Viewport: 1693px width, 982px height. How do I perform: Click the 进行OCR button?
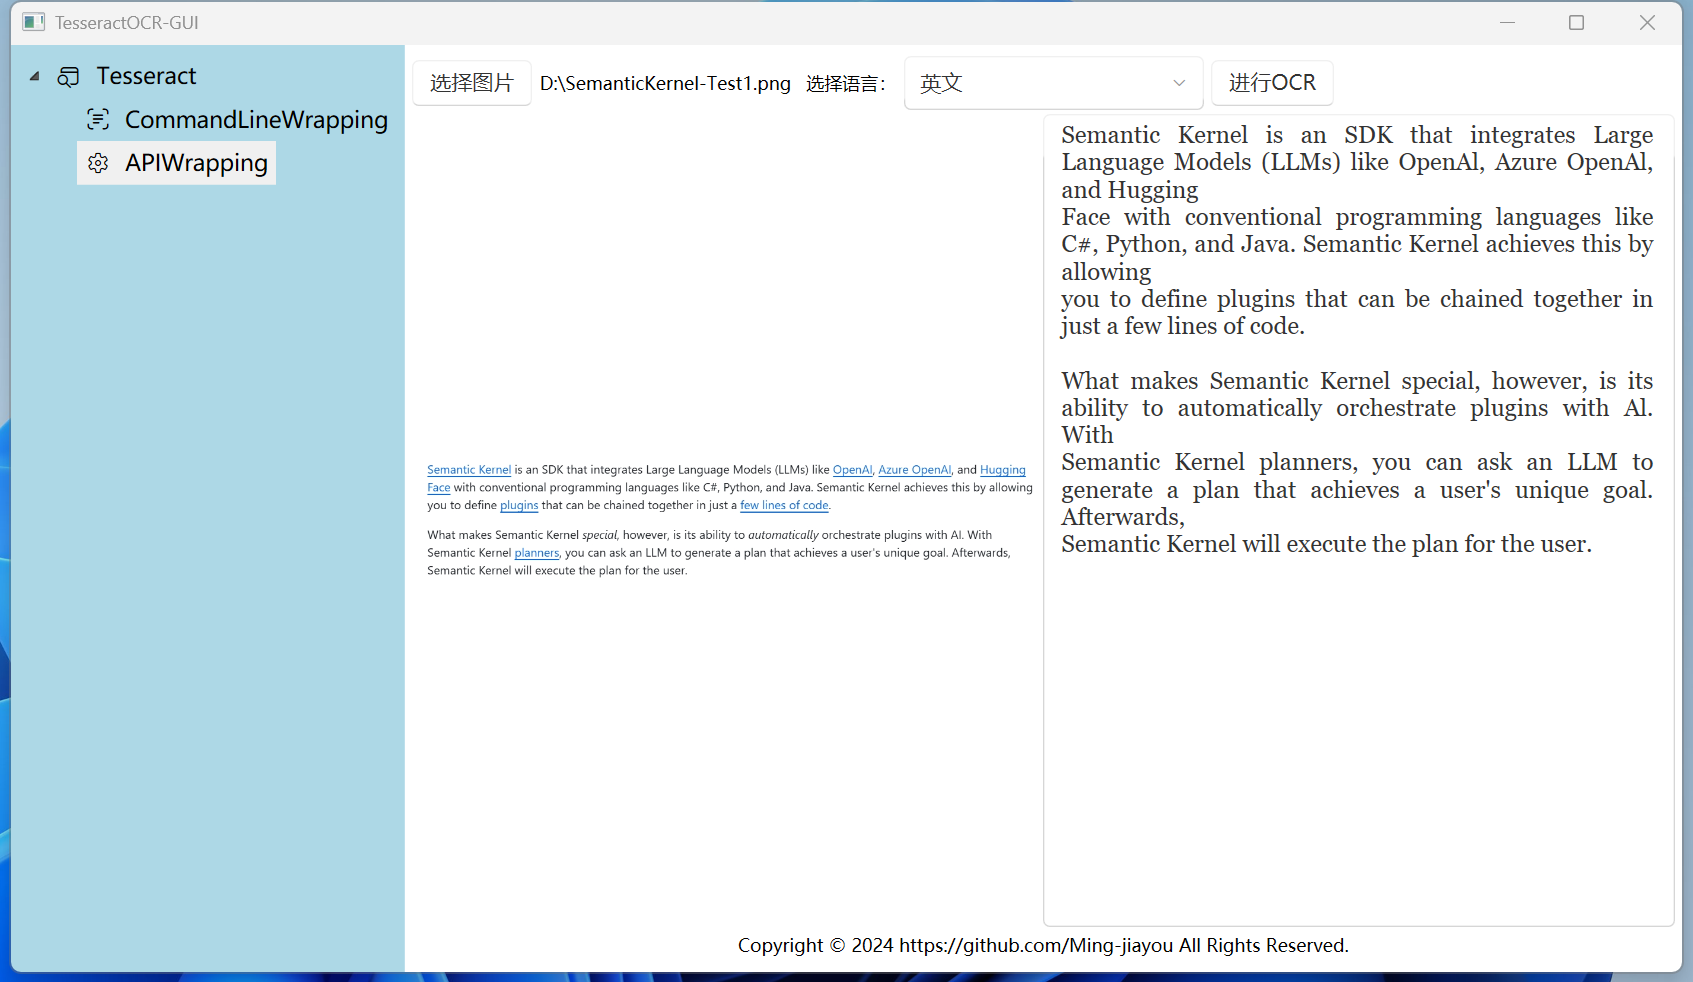pyautogui.click(x=1272, y=83)
